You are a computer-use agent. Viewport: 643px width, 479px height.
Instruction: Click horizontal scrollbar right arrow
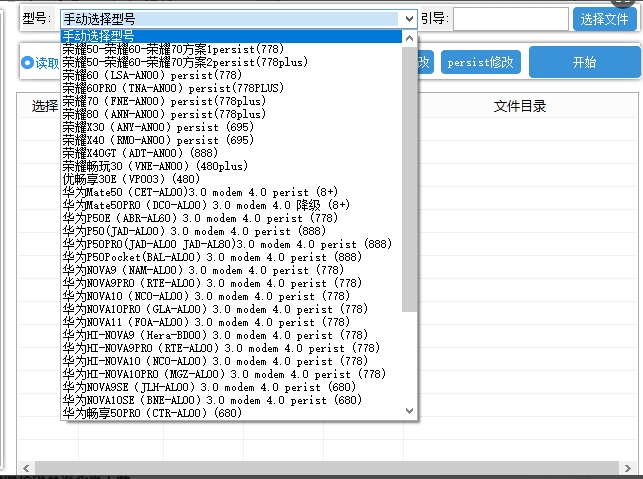(x=628, y=468)
